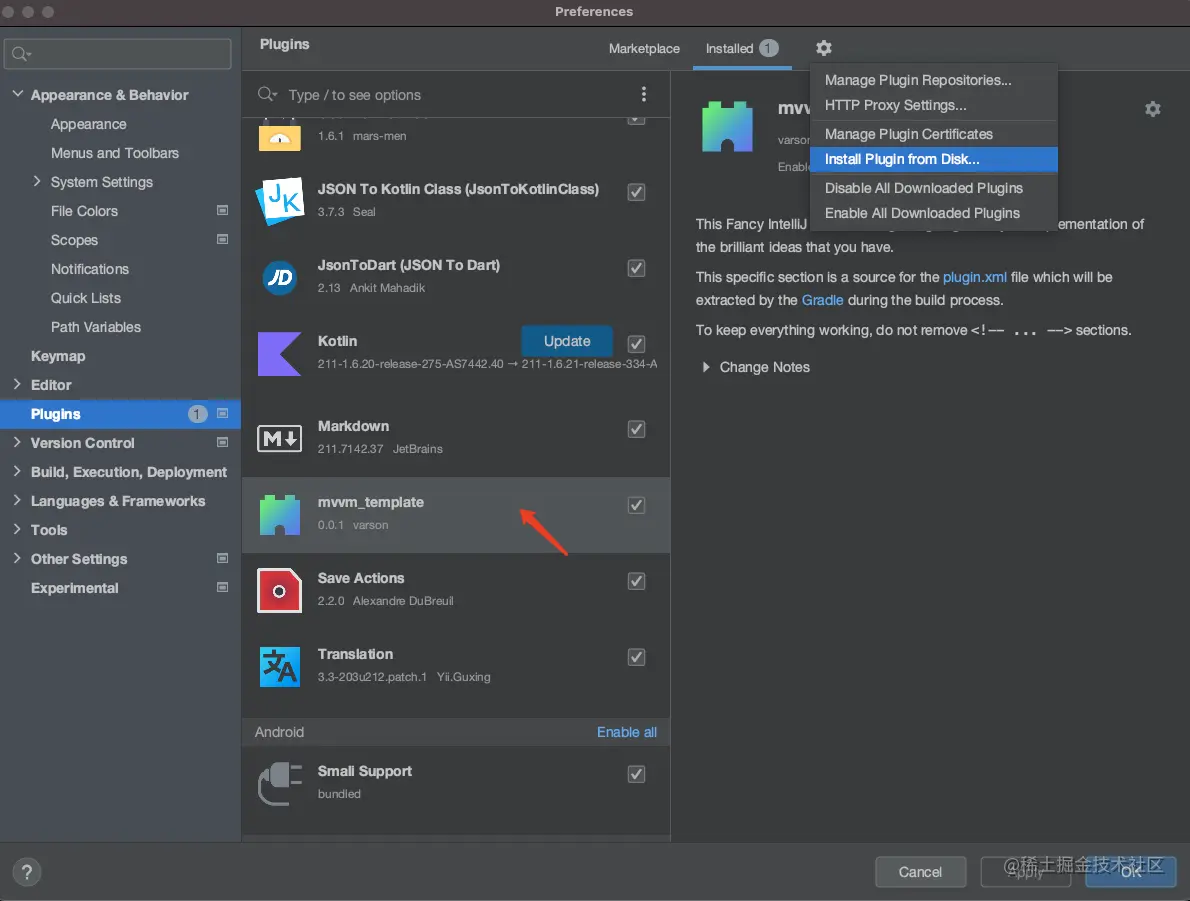The width and height of the screenshot is (1190, 901).
Task: Click the Translation plugin icon
Action: [x=279, y=667]
